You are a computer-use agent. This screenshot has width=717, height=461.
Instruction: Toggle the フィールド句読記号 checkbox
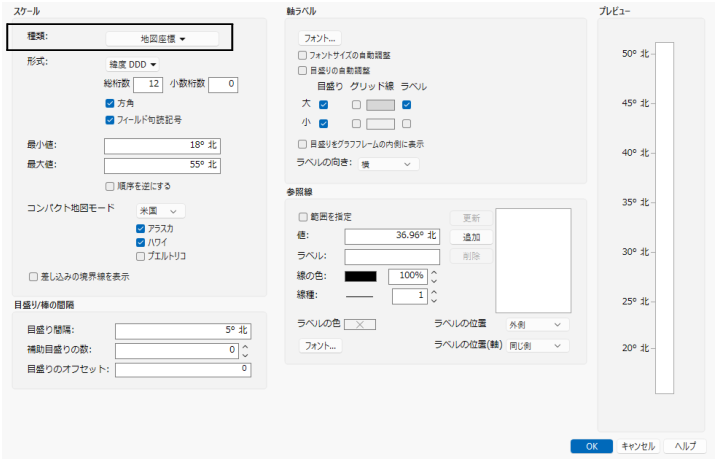coord(110,120)
